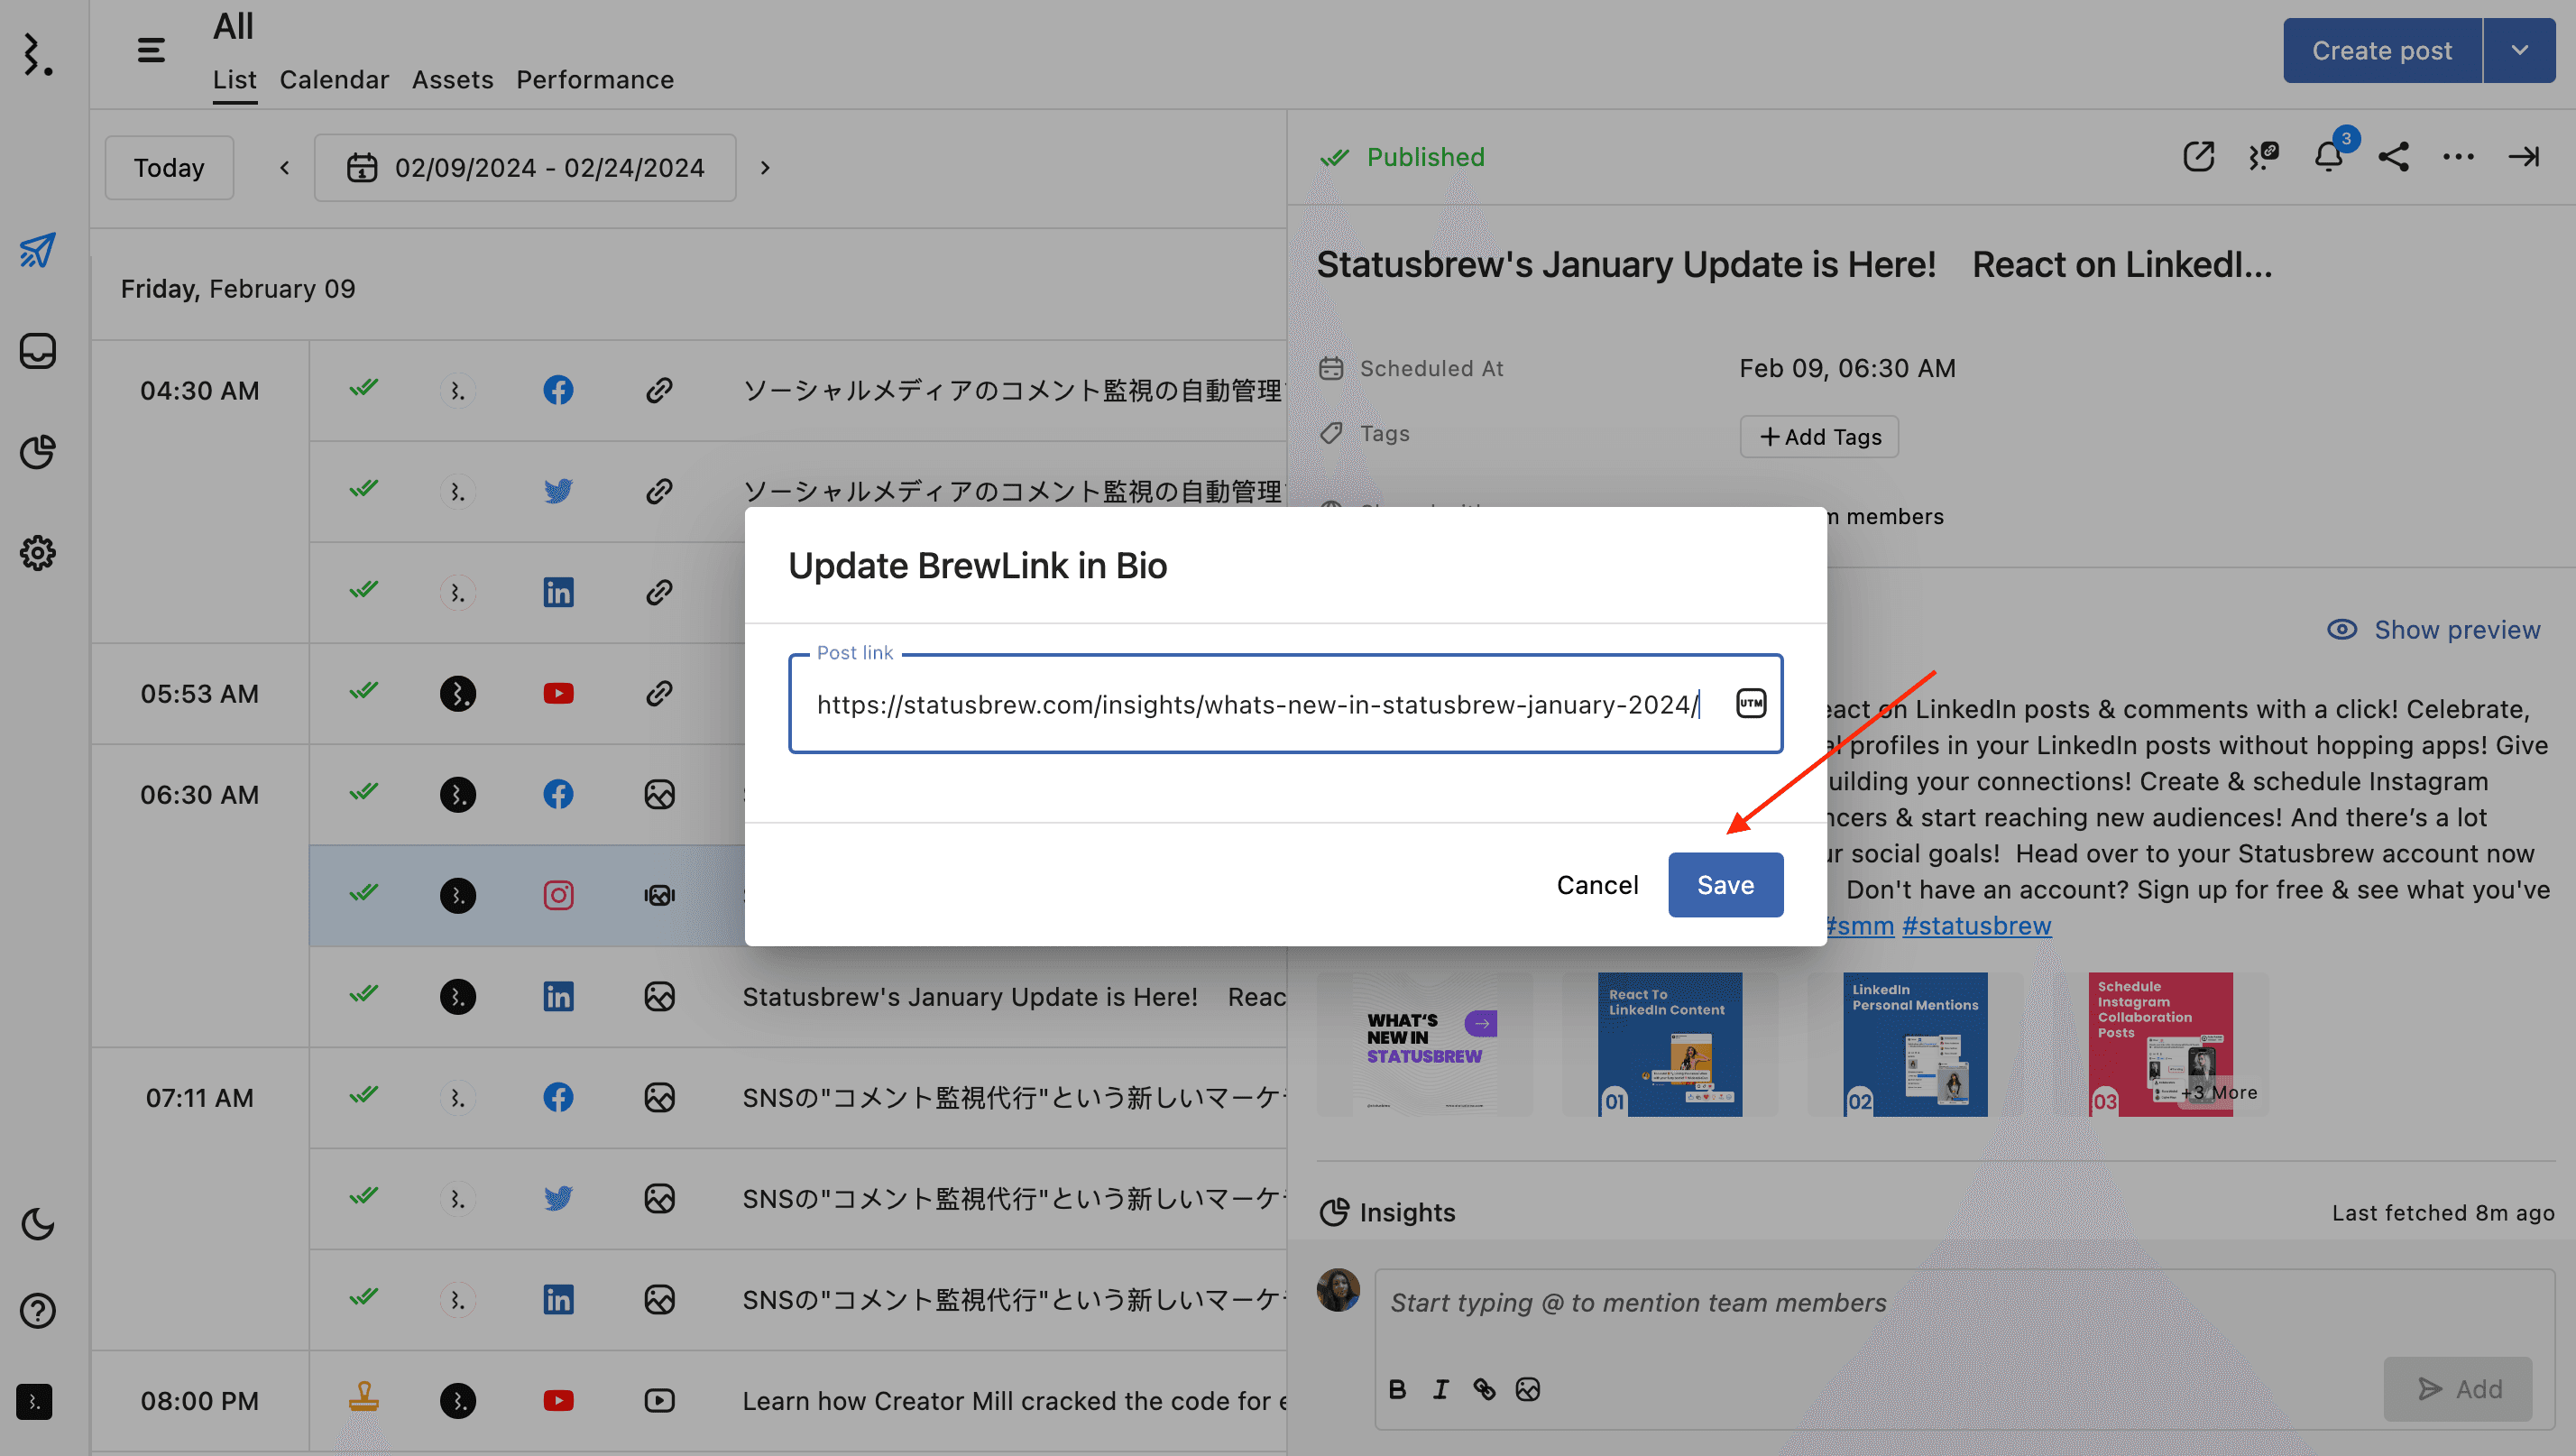Open the What's New in Statusbrew thumbnail
The width and height of the screenshot is (2576, 1456).
pos(1424,1044)
